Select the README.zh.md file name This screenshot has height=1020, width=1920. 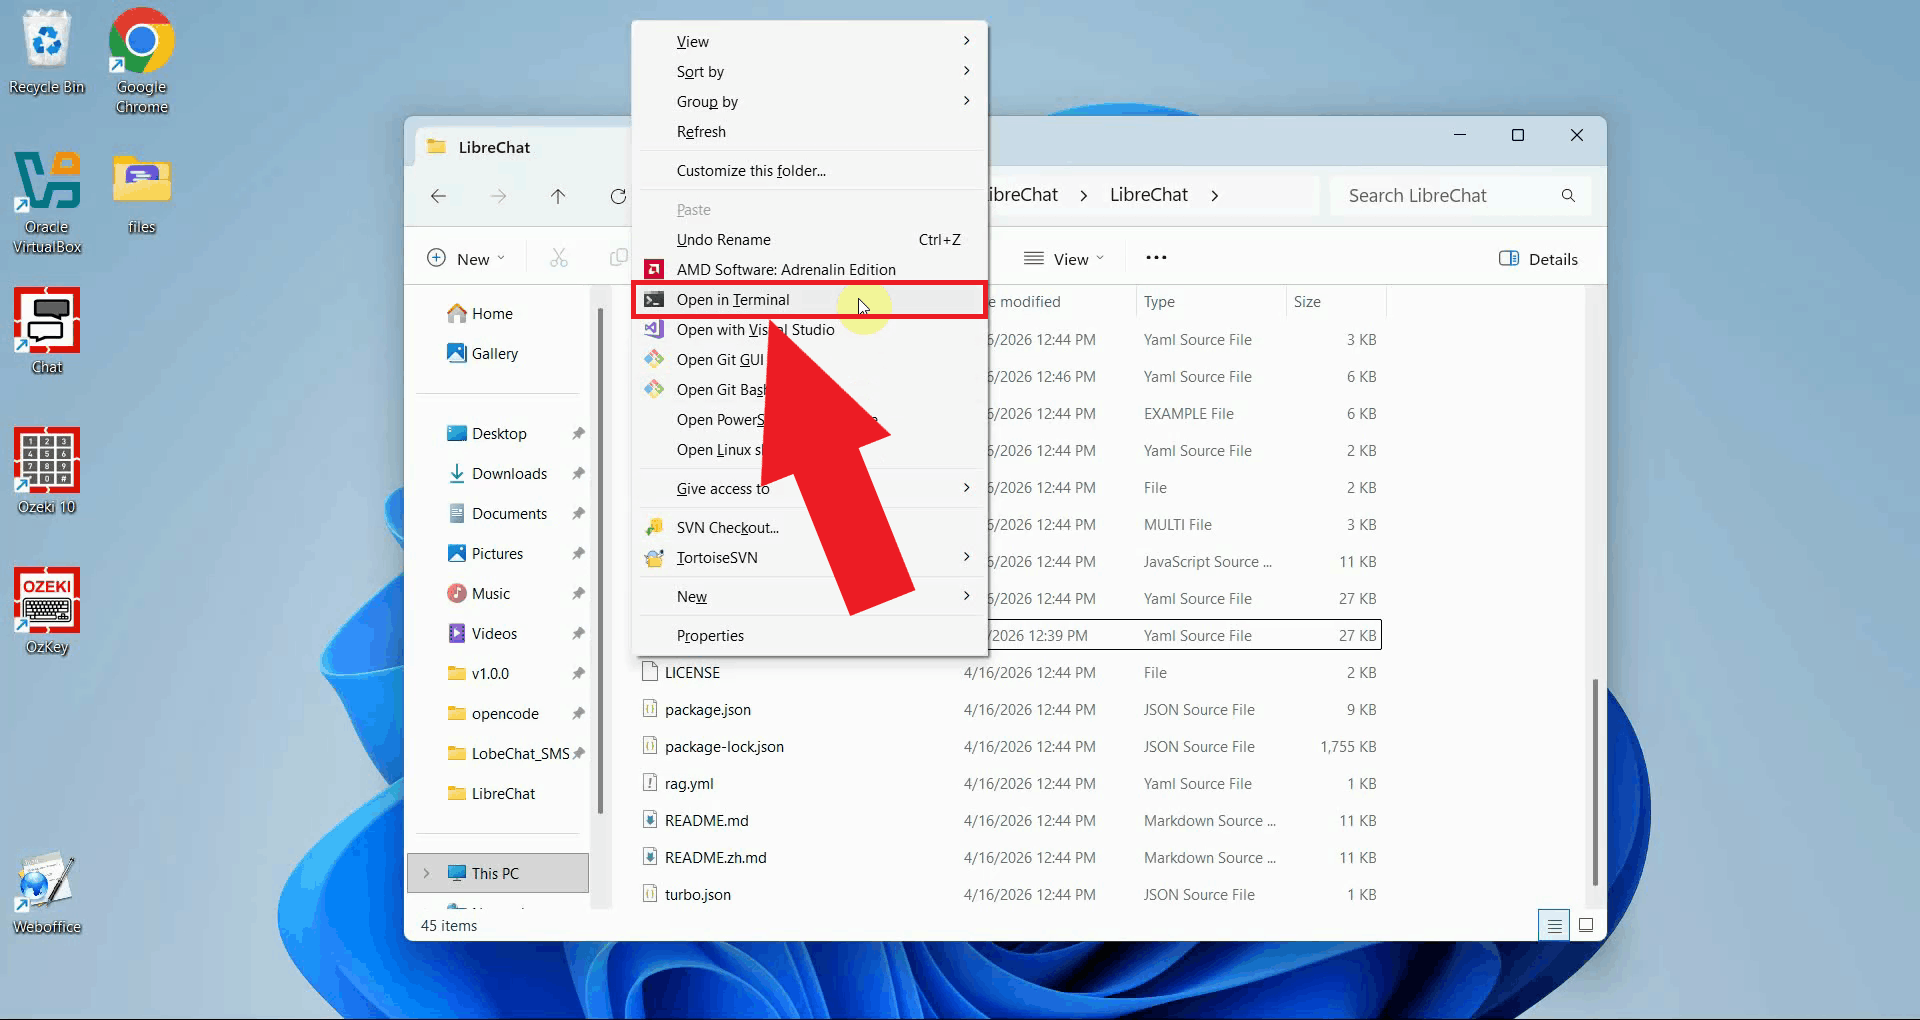tap(716, 858)
